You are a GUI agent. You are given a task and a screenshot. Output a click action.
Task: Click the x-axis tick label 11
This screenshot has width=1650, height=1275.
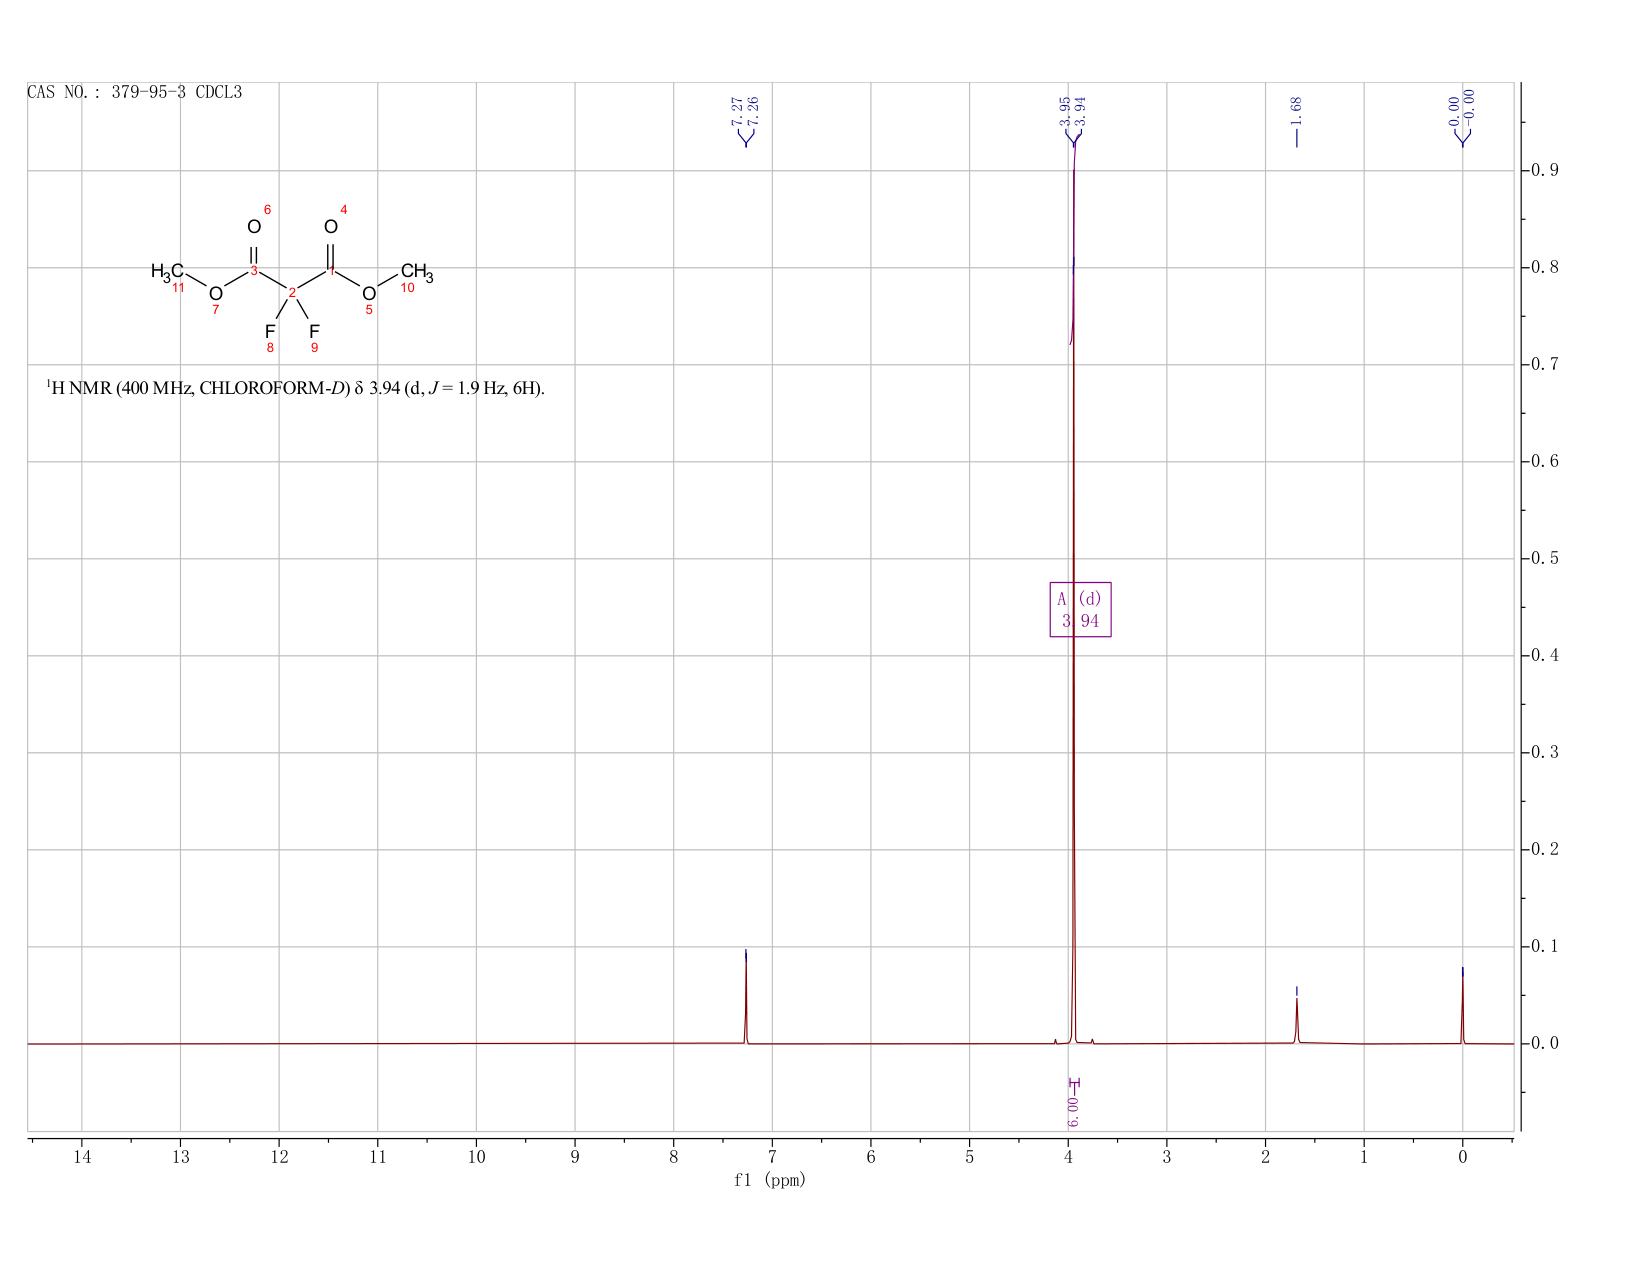tap(378, 1157)
